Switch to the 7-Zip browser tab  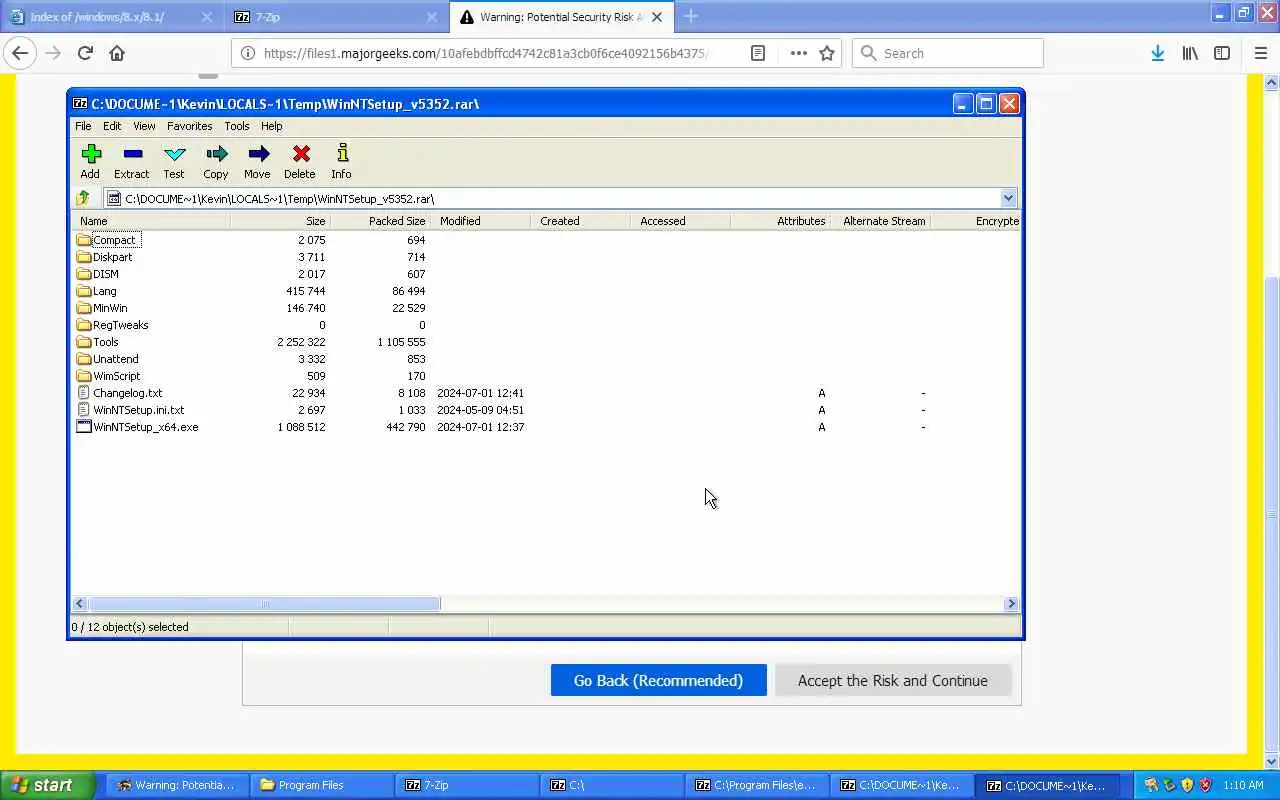[x=335, y=17]
